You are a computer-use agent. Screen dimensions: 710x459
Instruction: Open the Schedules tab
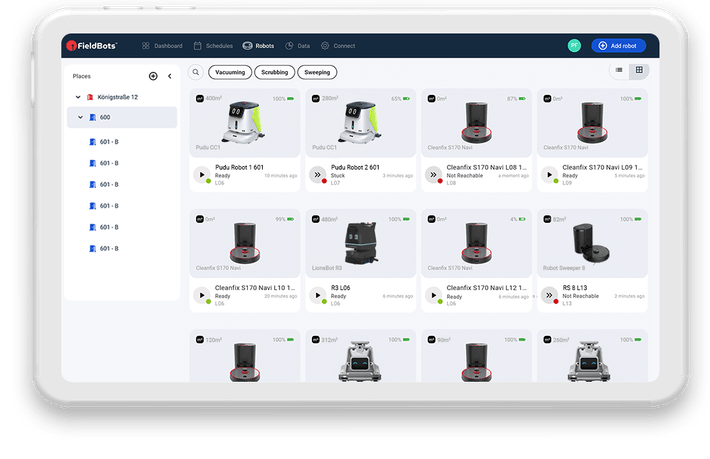click(213, 46)
